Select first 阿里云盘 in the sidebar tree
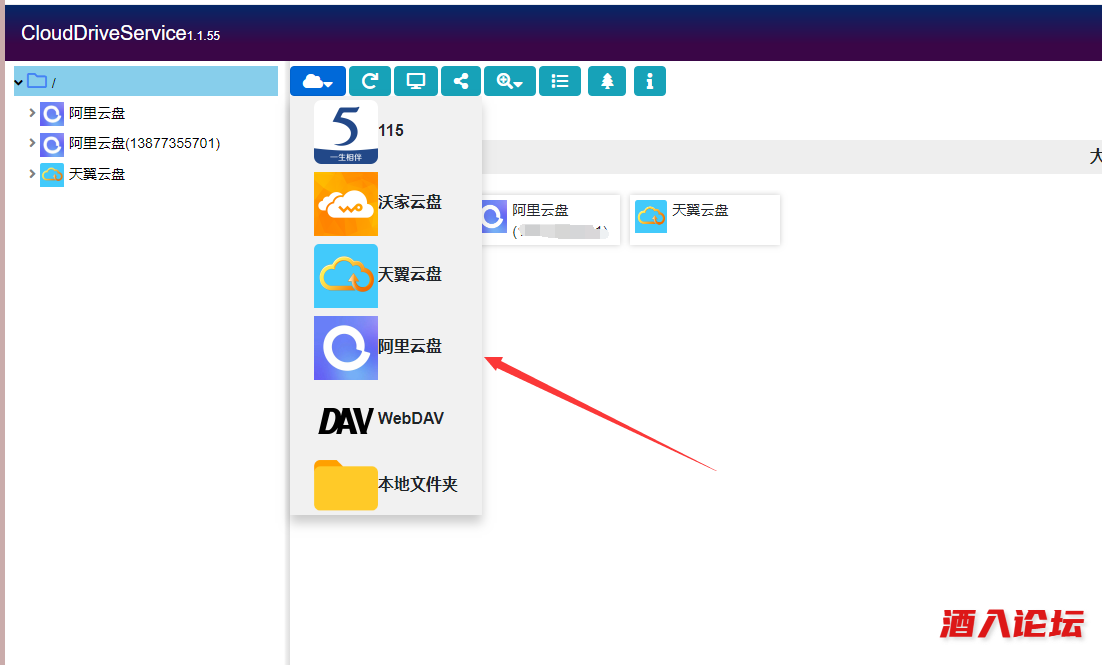The image size is (1102, 665). (97, 113)
